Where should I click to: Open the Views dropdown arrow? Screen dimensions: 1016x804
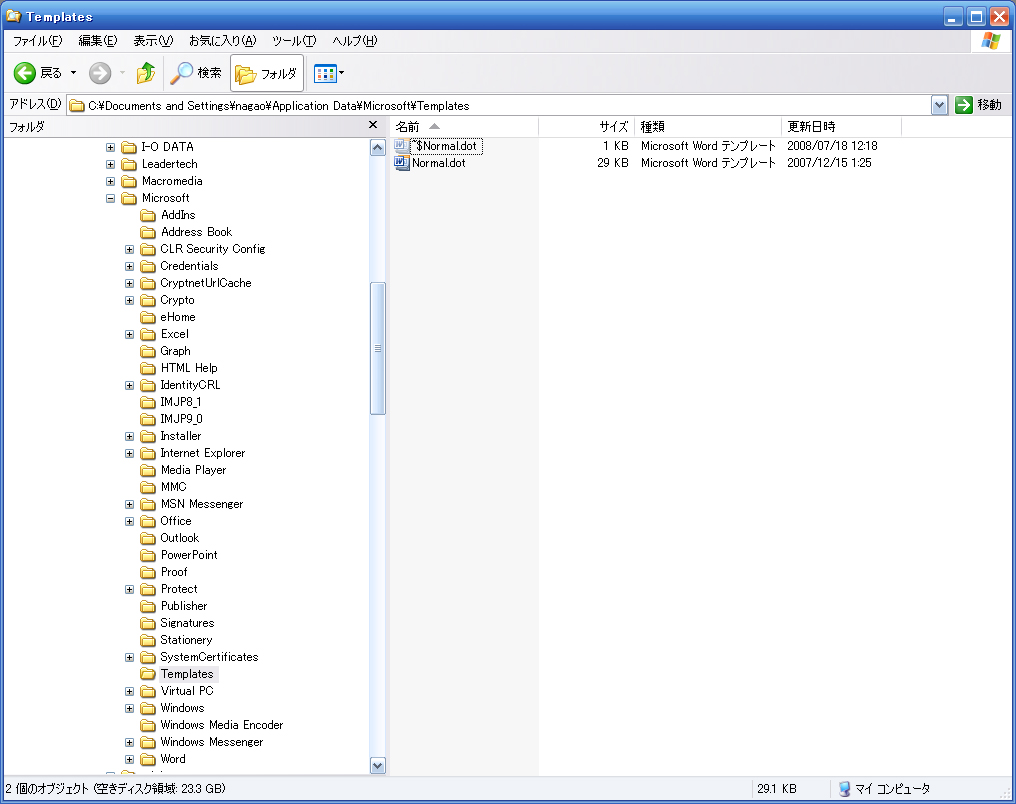(x=341, y=73)
